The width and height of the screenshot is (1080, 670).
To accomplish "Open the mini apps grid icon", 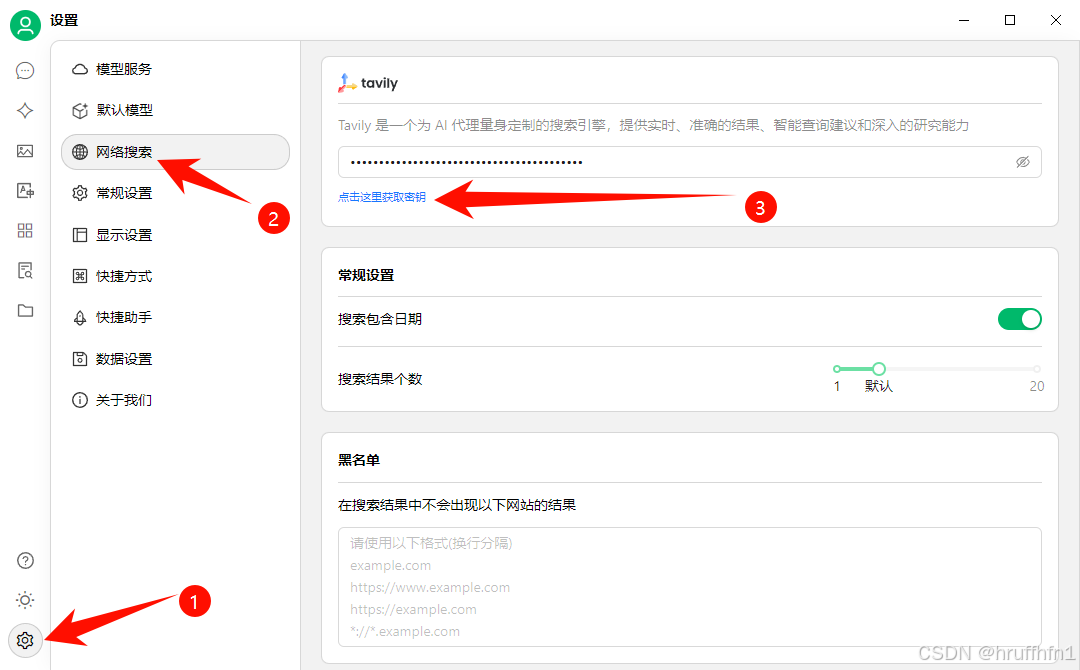I will pyautogui.click(x=25, y=231).
